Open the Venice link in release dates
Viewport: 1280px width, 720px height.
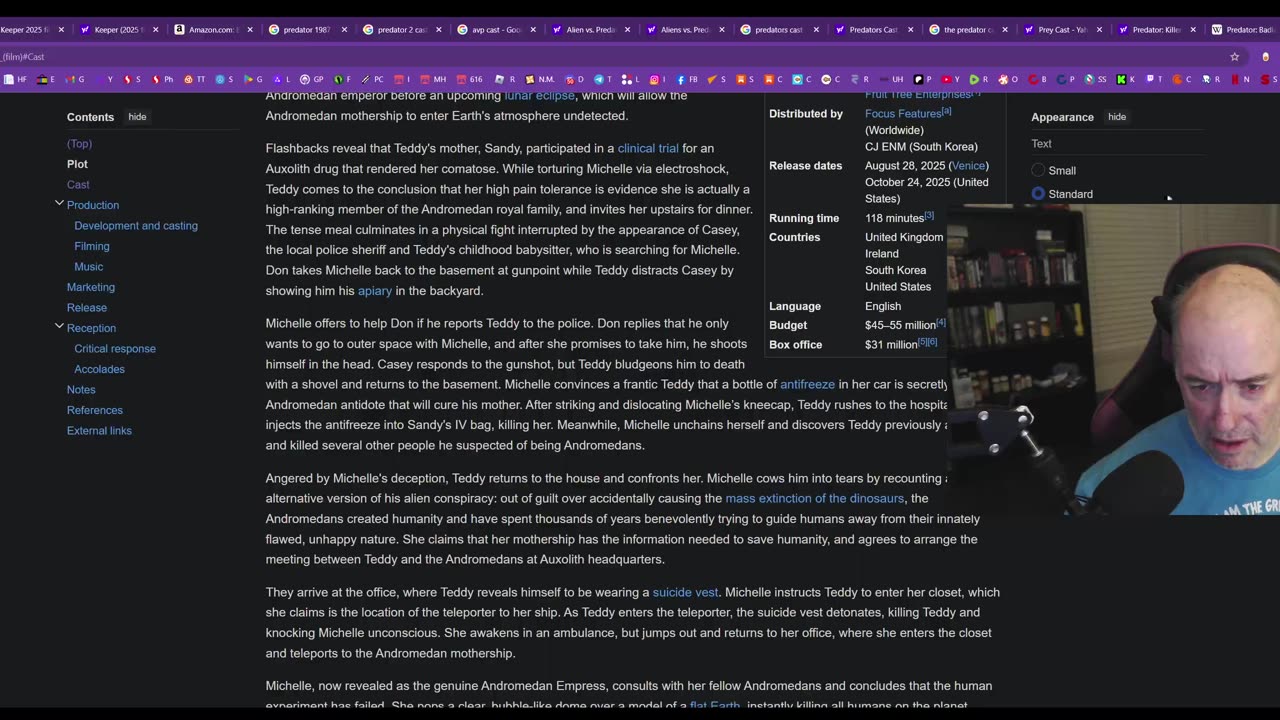click(968, 166)
